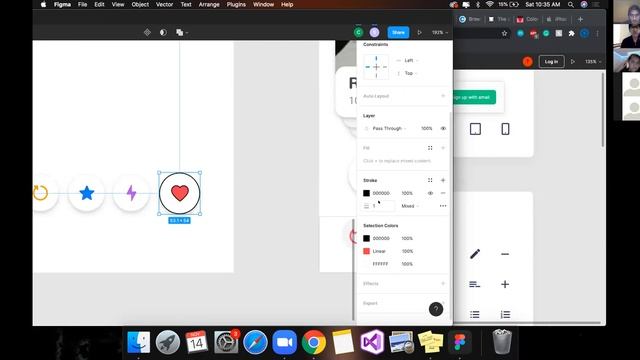This screenshot has height=360, width=640.
Task: Remove the stroke with the minus icon
Action: [443, 193]
